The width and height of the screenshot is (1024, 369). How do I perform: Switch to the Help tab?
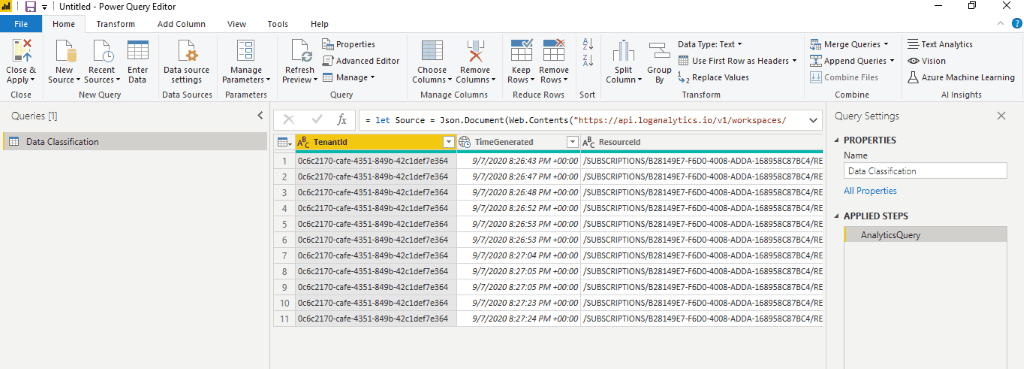[x=319, y=24]
